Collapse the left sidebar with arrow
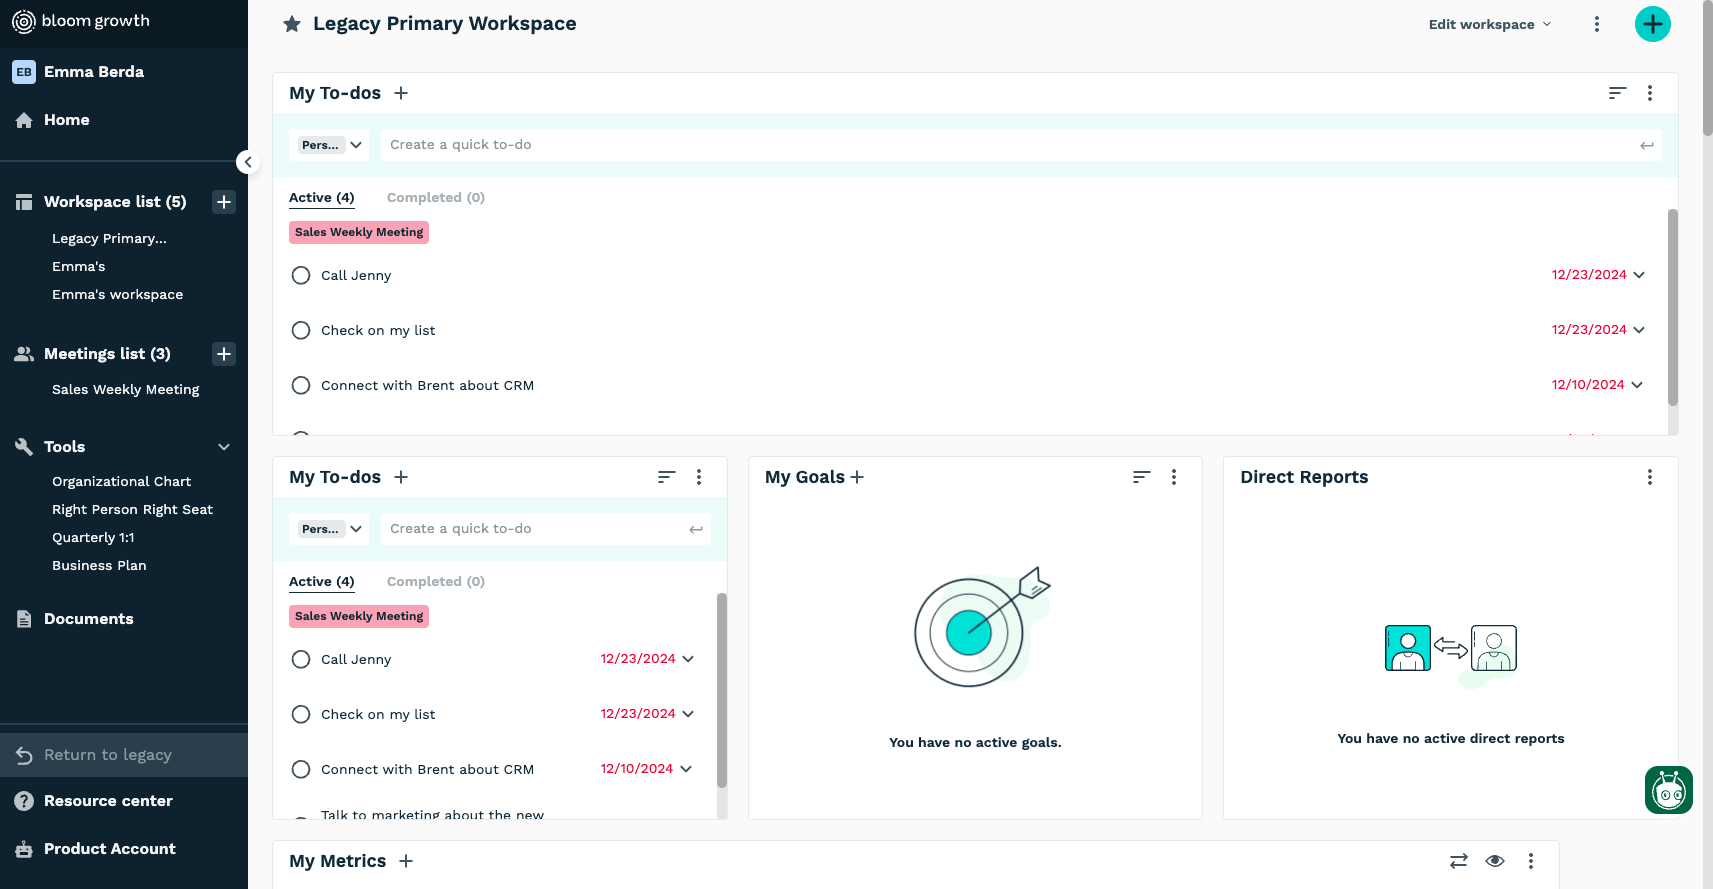The height and width of the screenshot is (889, 1713). coord(248,162)
